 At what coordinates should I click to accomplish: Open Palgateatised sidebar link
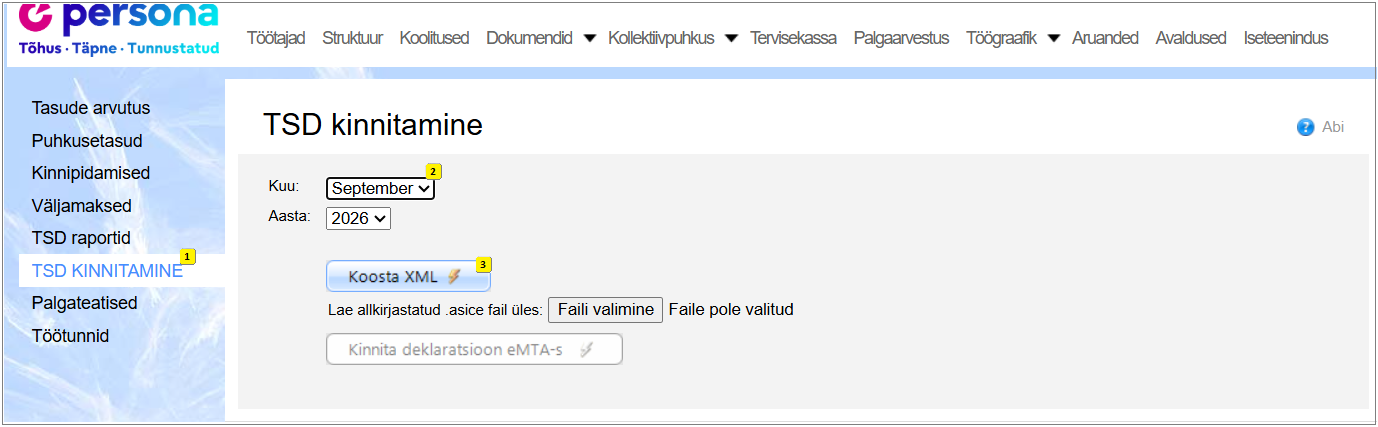pyautogui.click(x=84, y=303)
